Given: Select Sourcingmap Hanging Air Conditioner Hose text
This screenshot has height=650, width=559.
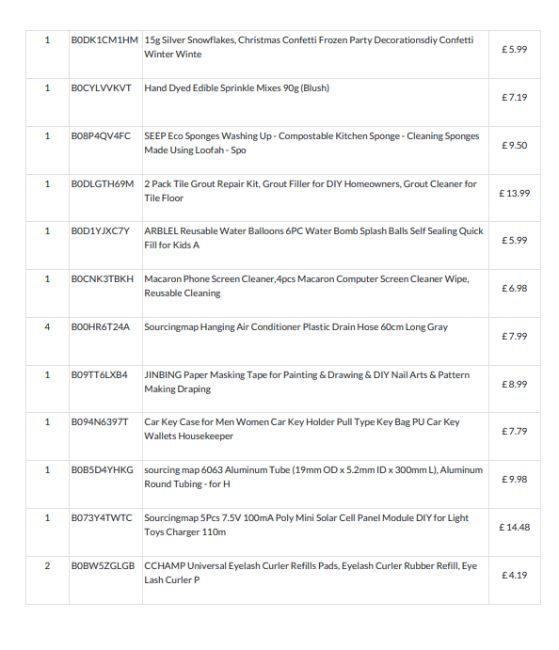Looking at the screenshot, I should (296, 327).
